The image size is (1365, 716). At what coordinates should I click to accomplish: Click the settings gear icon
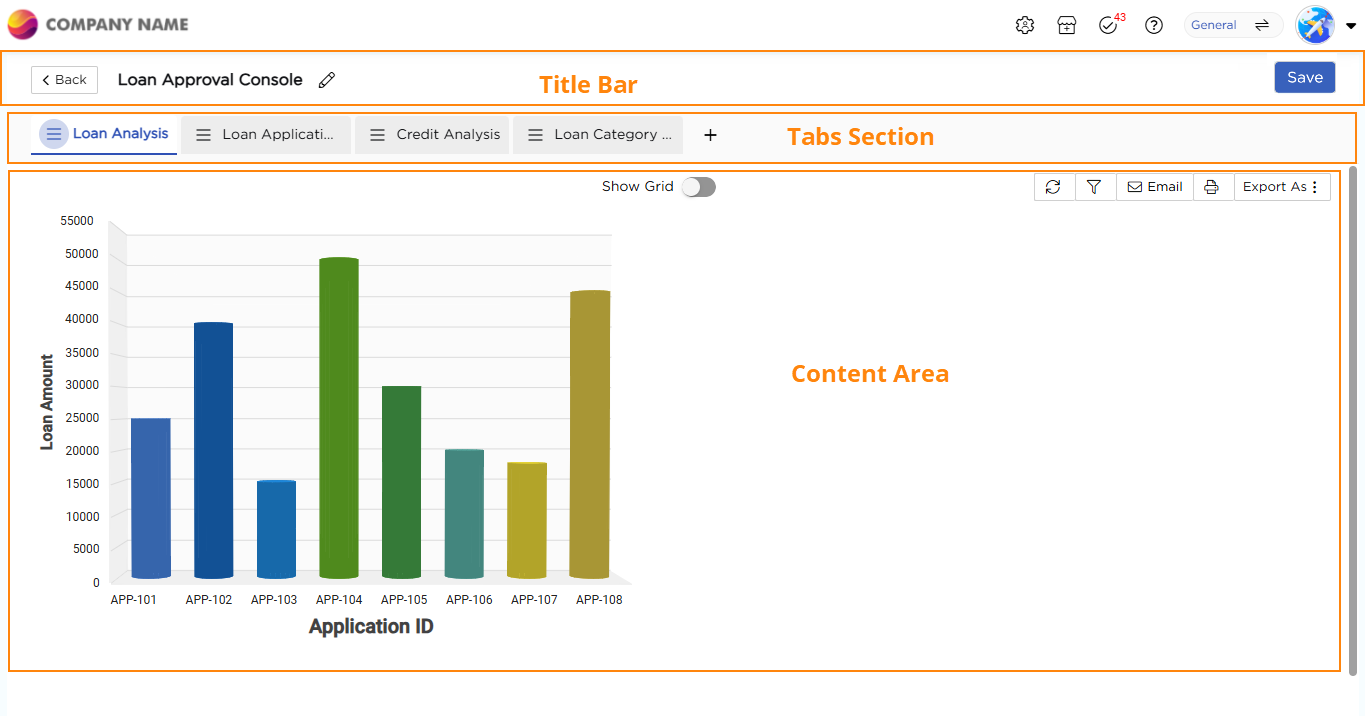[1024, 26]
